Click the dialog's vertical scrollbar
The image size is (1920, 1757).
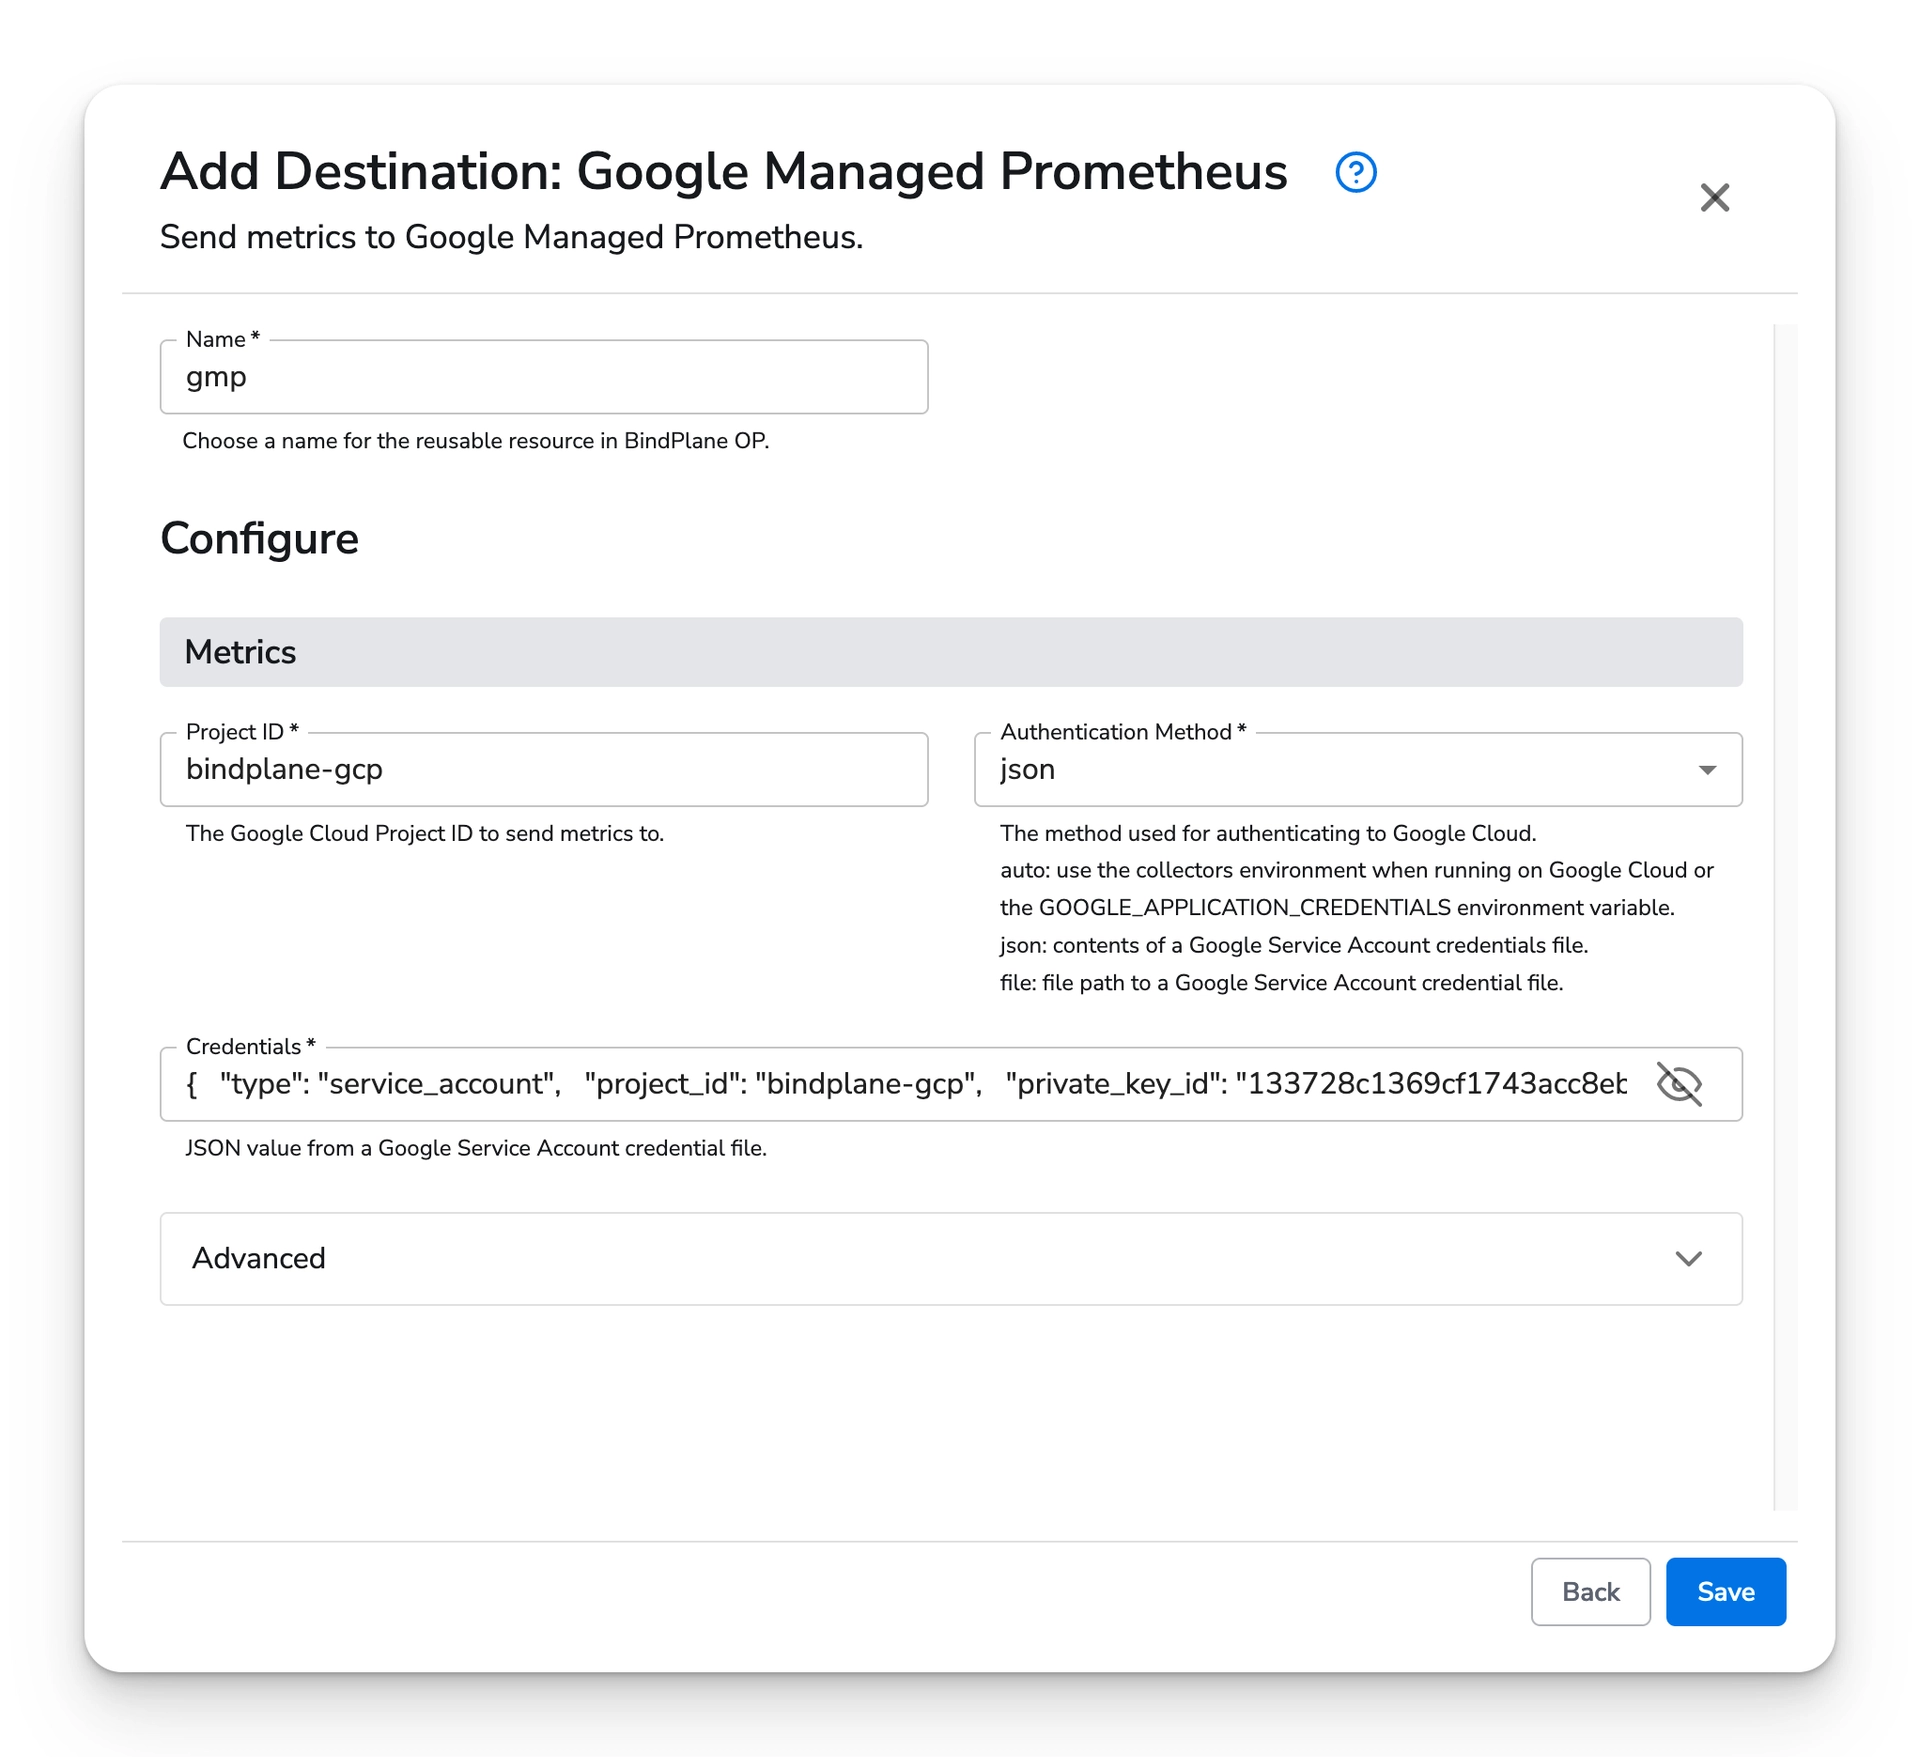[x=1785, y=915]
